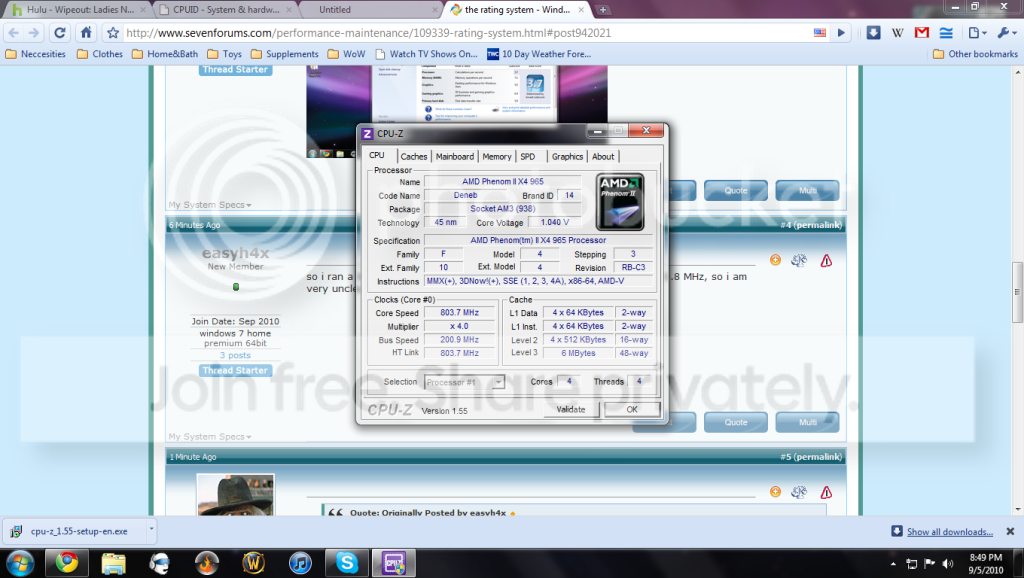Viewport: 1024px width, 578px height.
Task: Open the CPU-Z taskbar icon
Action: 394,563
